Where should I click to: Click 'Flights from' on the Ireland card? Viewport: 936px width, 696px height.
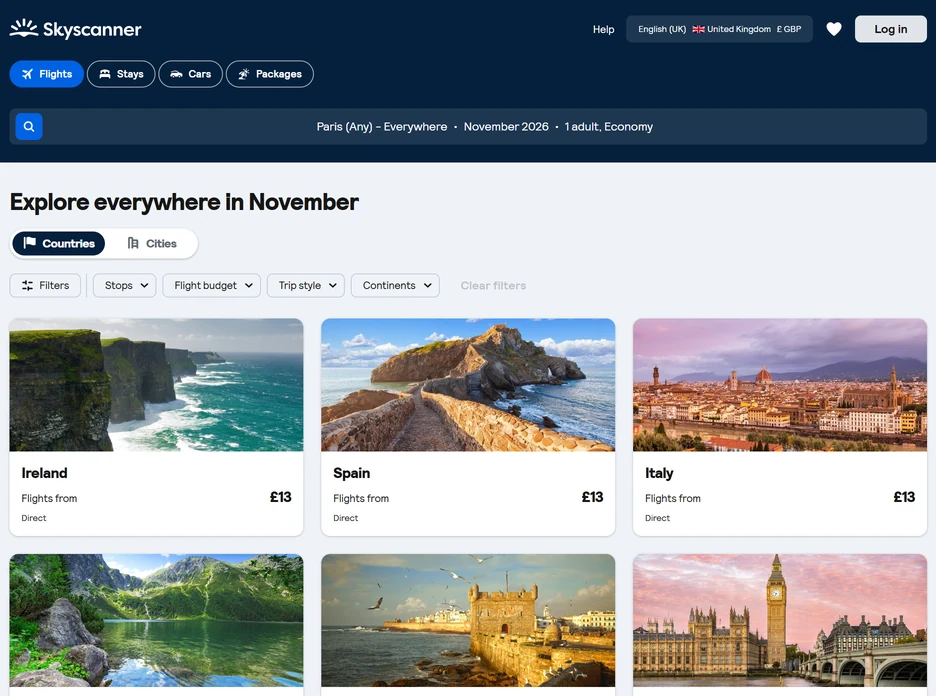click(49, 498)
